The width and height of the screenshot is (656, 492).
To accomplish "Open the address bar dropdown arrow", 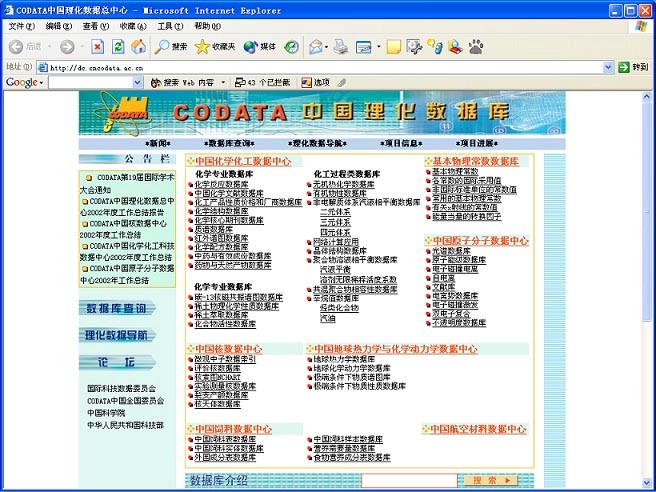I will tap(608, 67).
